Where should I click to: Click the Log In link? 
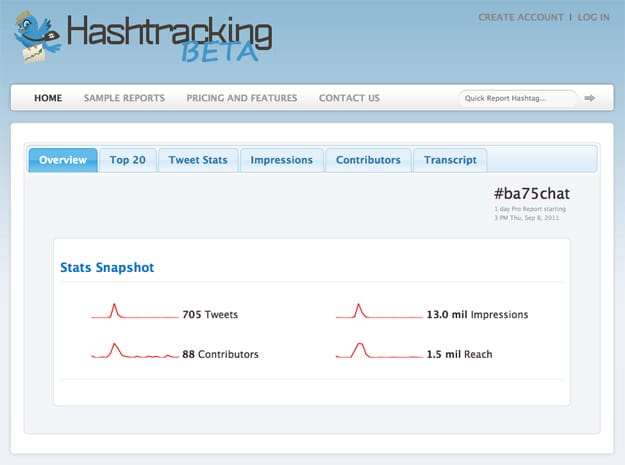[x=593, y=17]
